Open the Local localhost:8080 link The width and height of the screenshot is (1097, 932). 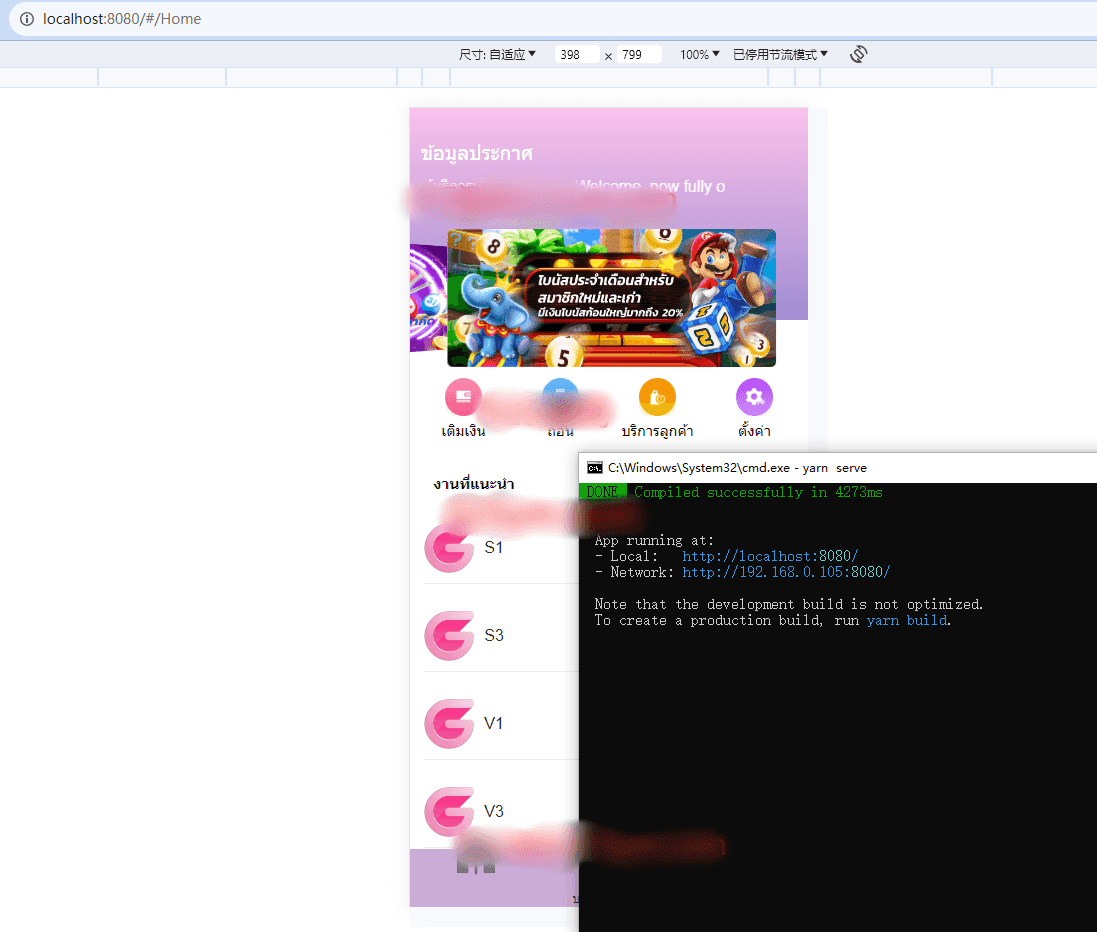(770, 556)
